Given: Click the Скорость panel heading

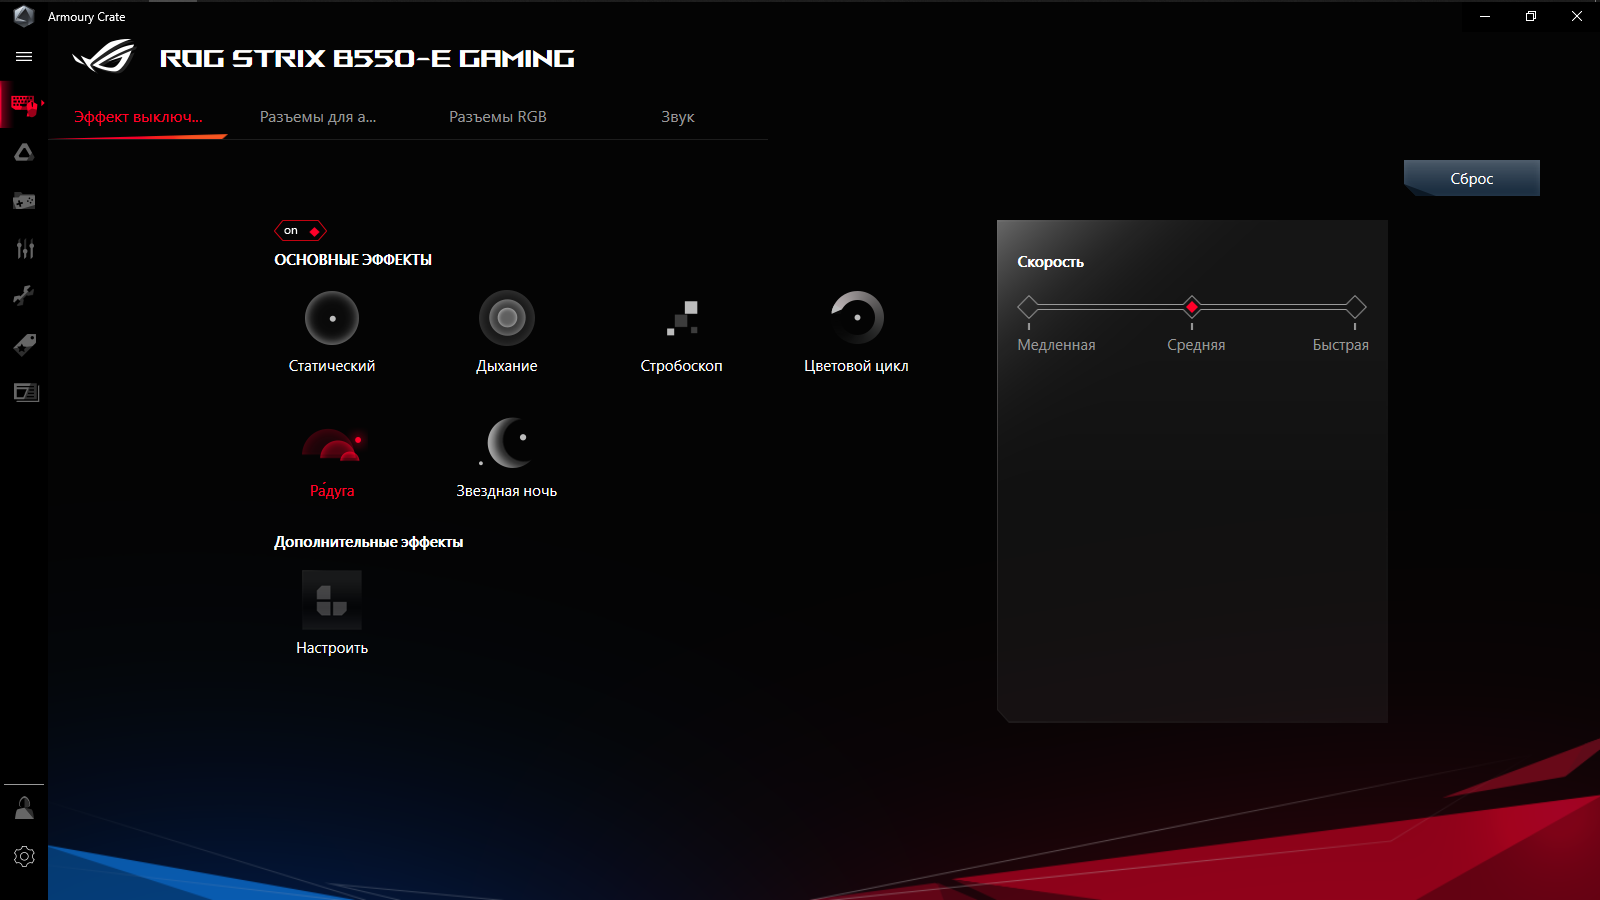Looking at the screenshot, I should coord(1051,262).
